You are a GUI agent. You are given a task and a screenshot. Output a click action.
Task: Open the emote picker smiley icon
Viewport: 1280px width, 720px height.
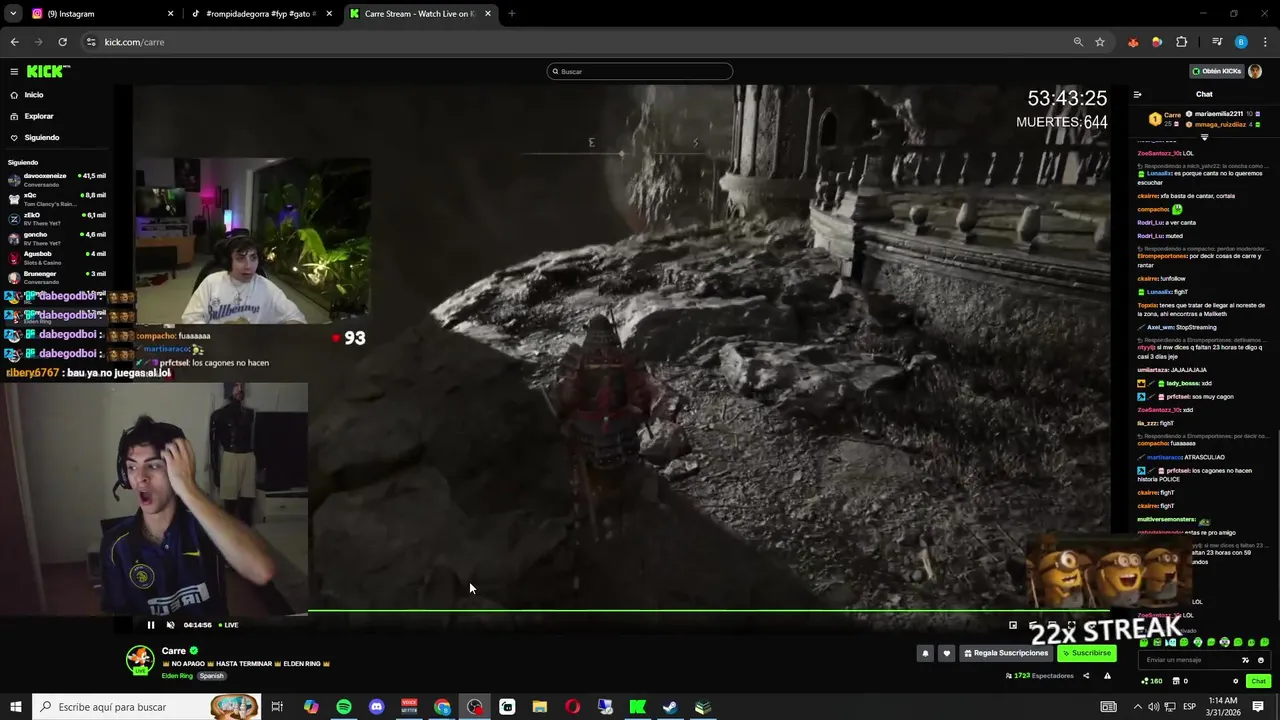click(1260, 660)
